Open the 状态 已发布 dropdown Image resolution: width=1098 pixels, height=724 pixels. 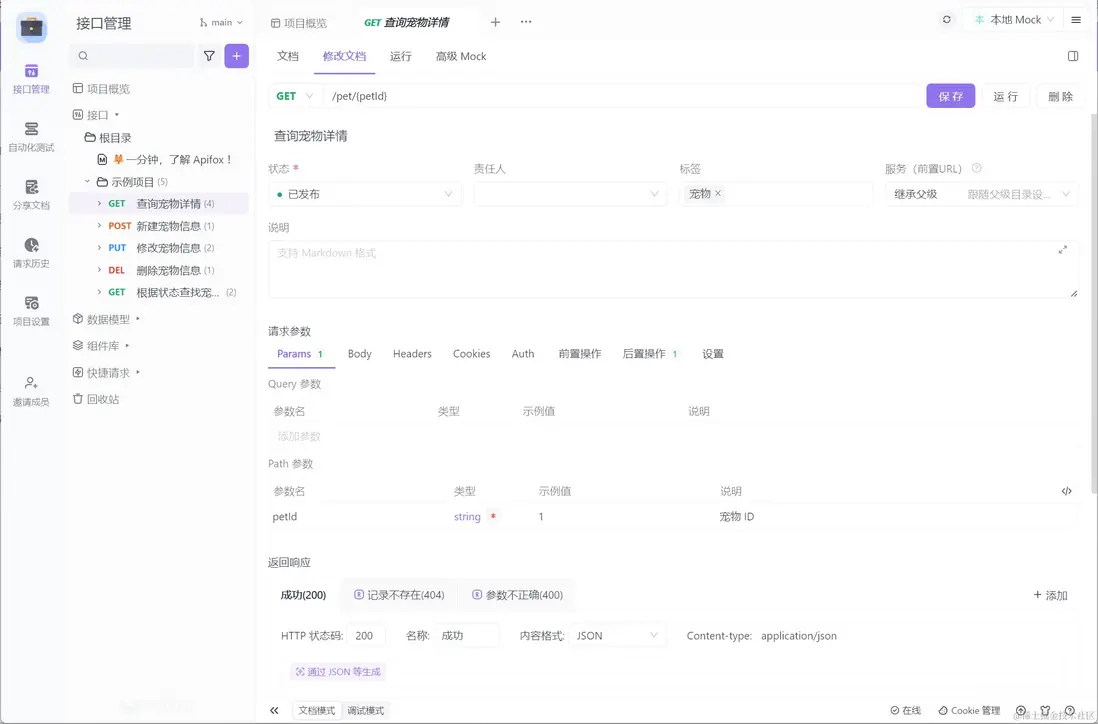[x=365, y=194]
